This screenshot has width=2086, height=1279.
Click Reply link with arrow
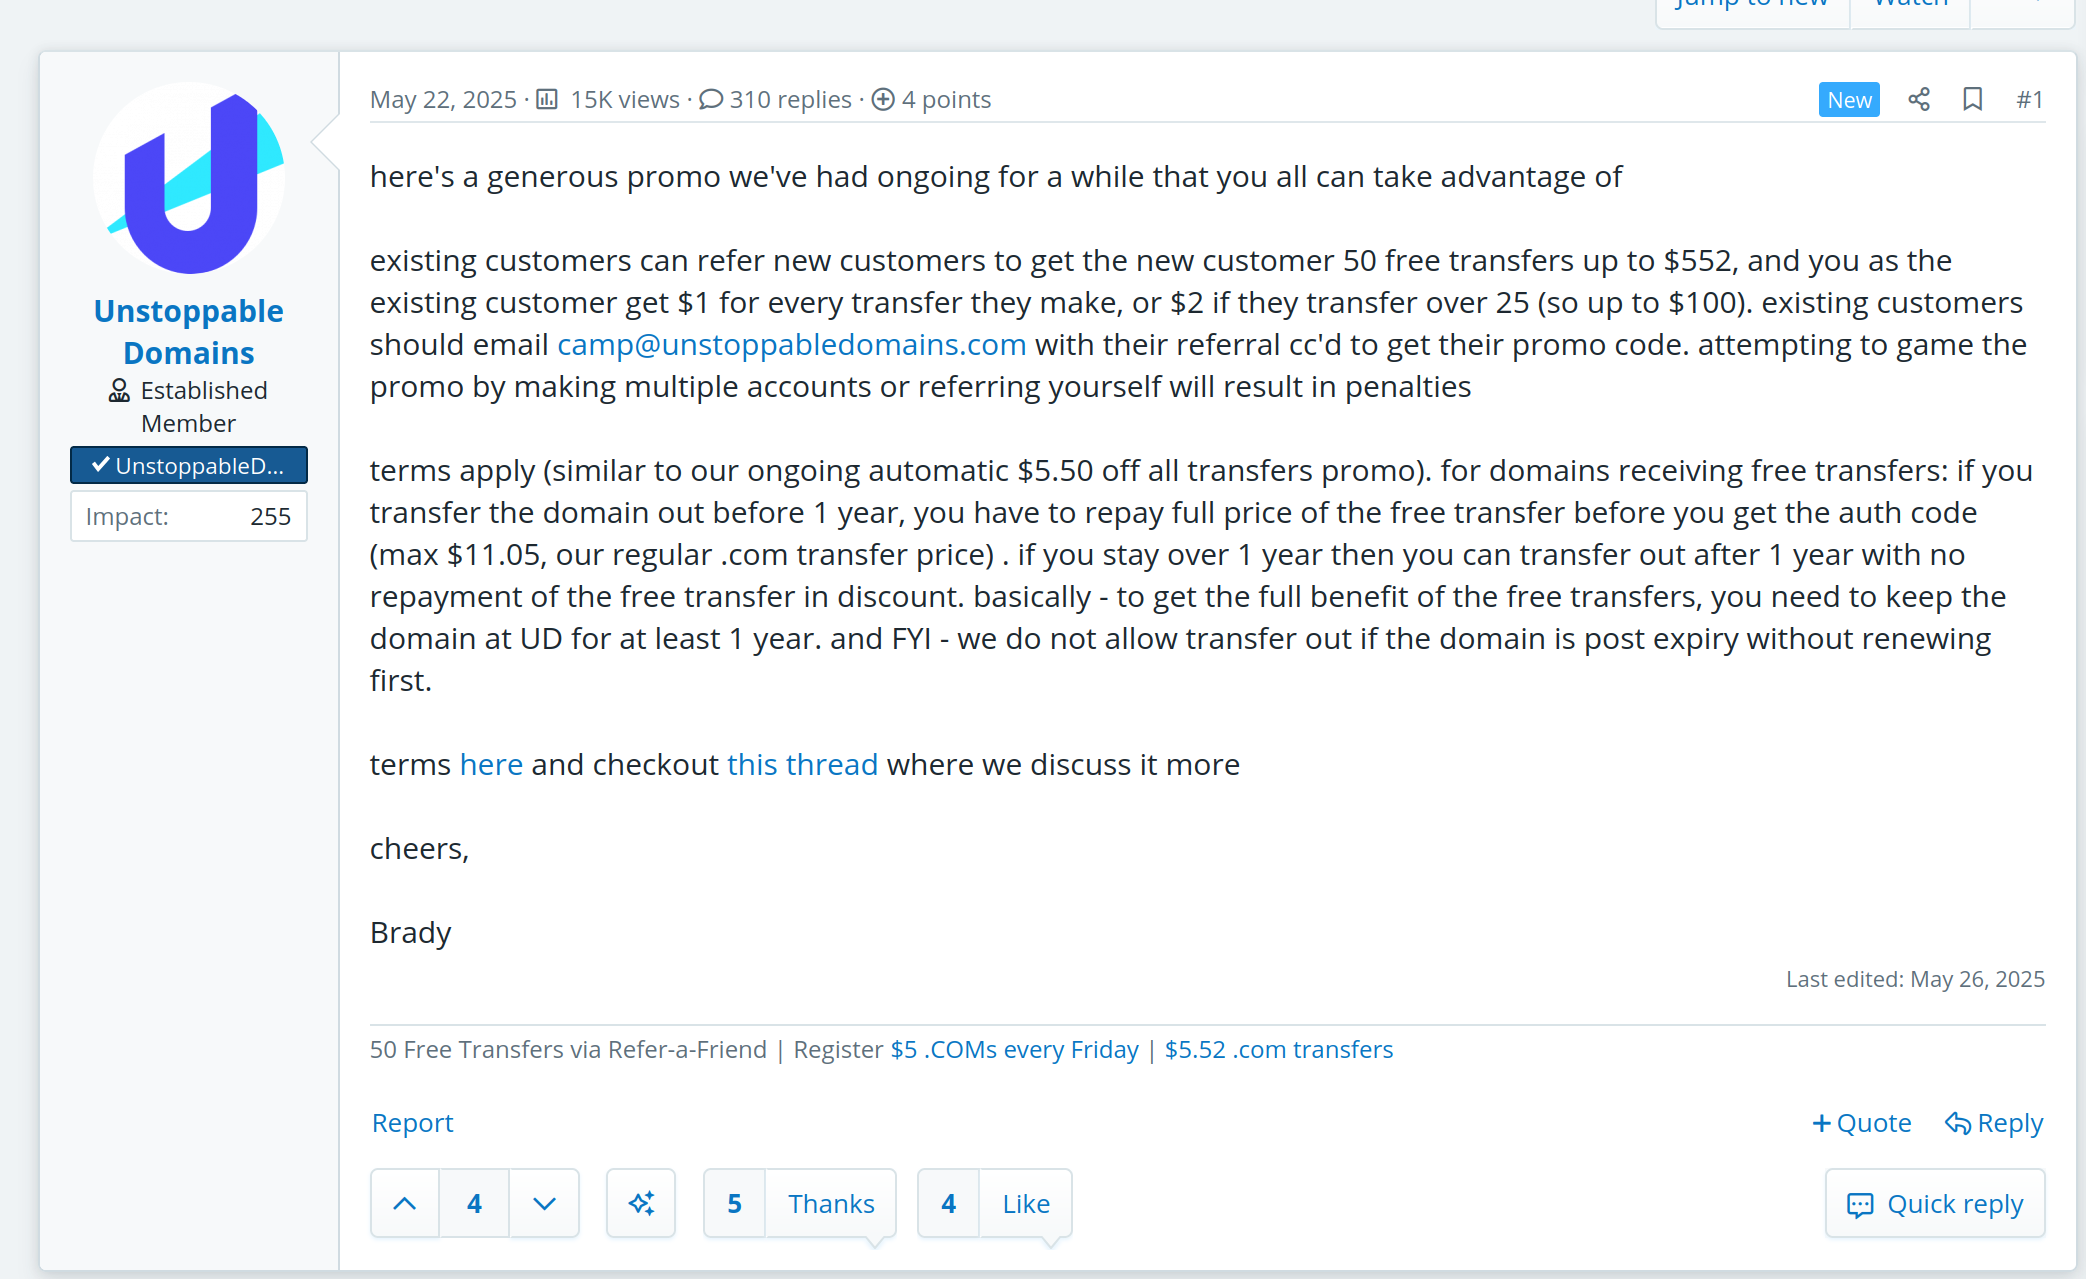coord(1994,1123)
